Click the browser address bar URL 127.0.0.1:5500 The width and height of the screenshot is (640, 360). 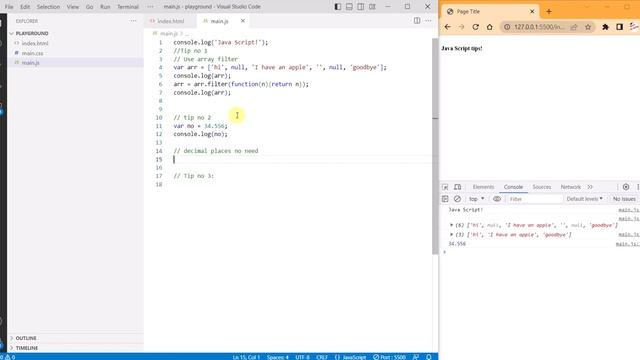pyautogui.click(x=539, y=27)
